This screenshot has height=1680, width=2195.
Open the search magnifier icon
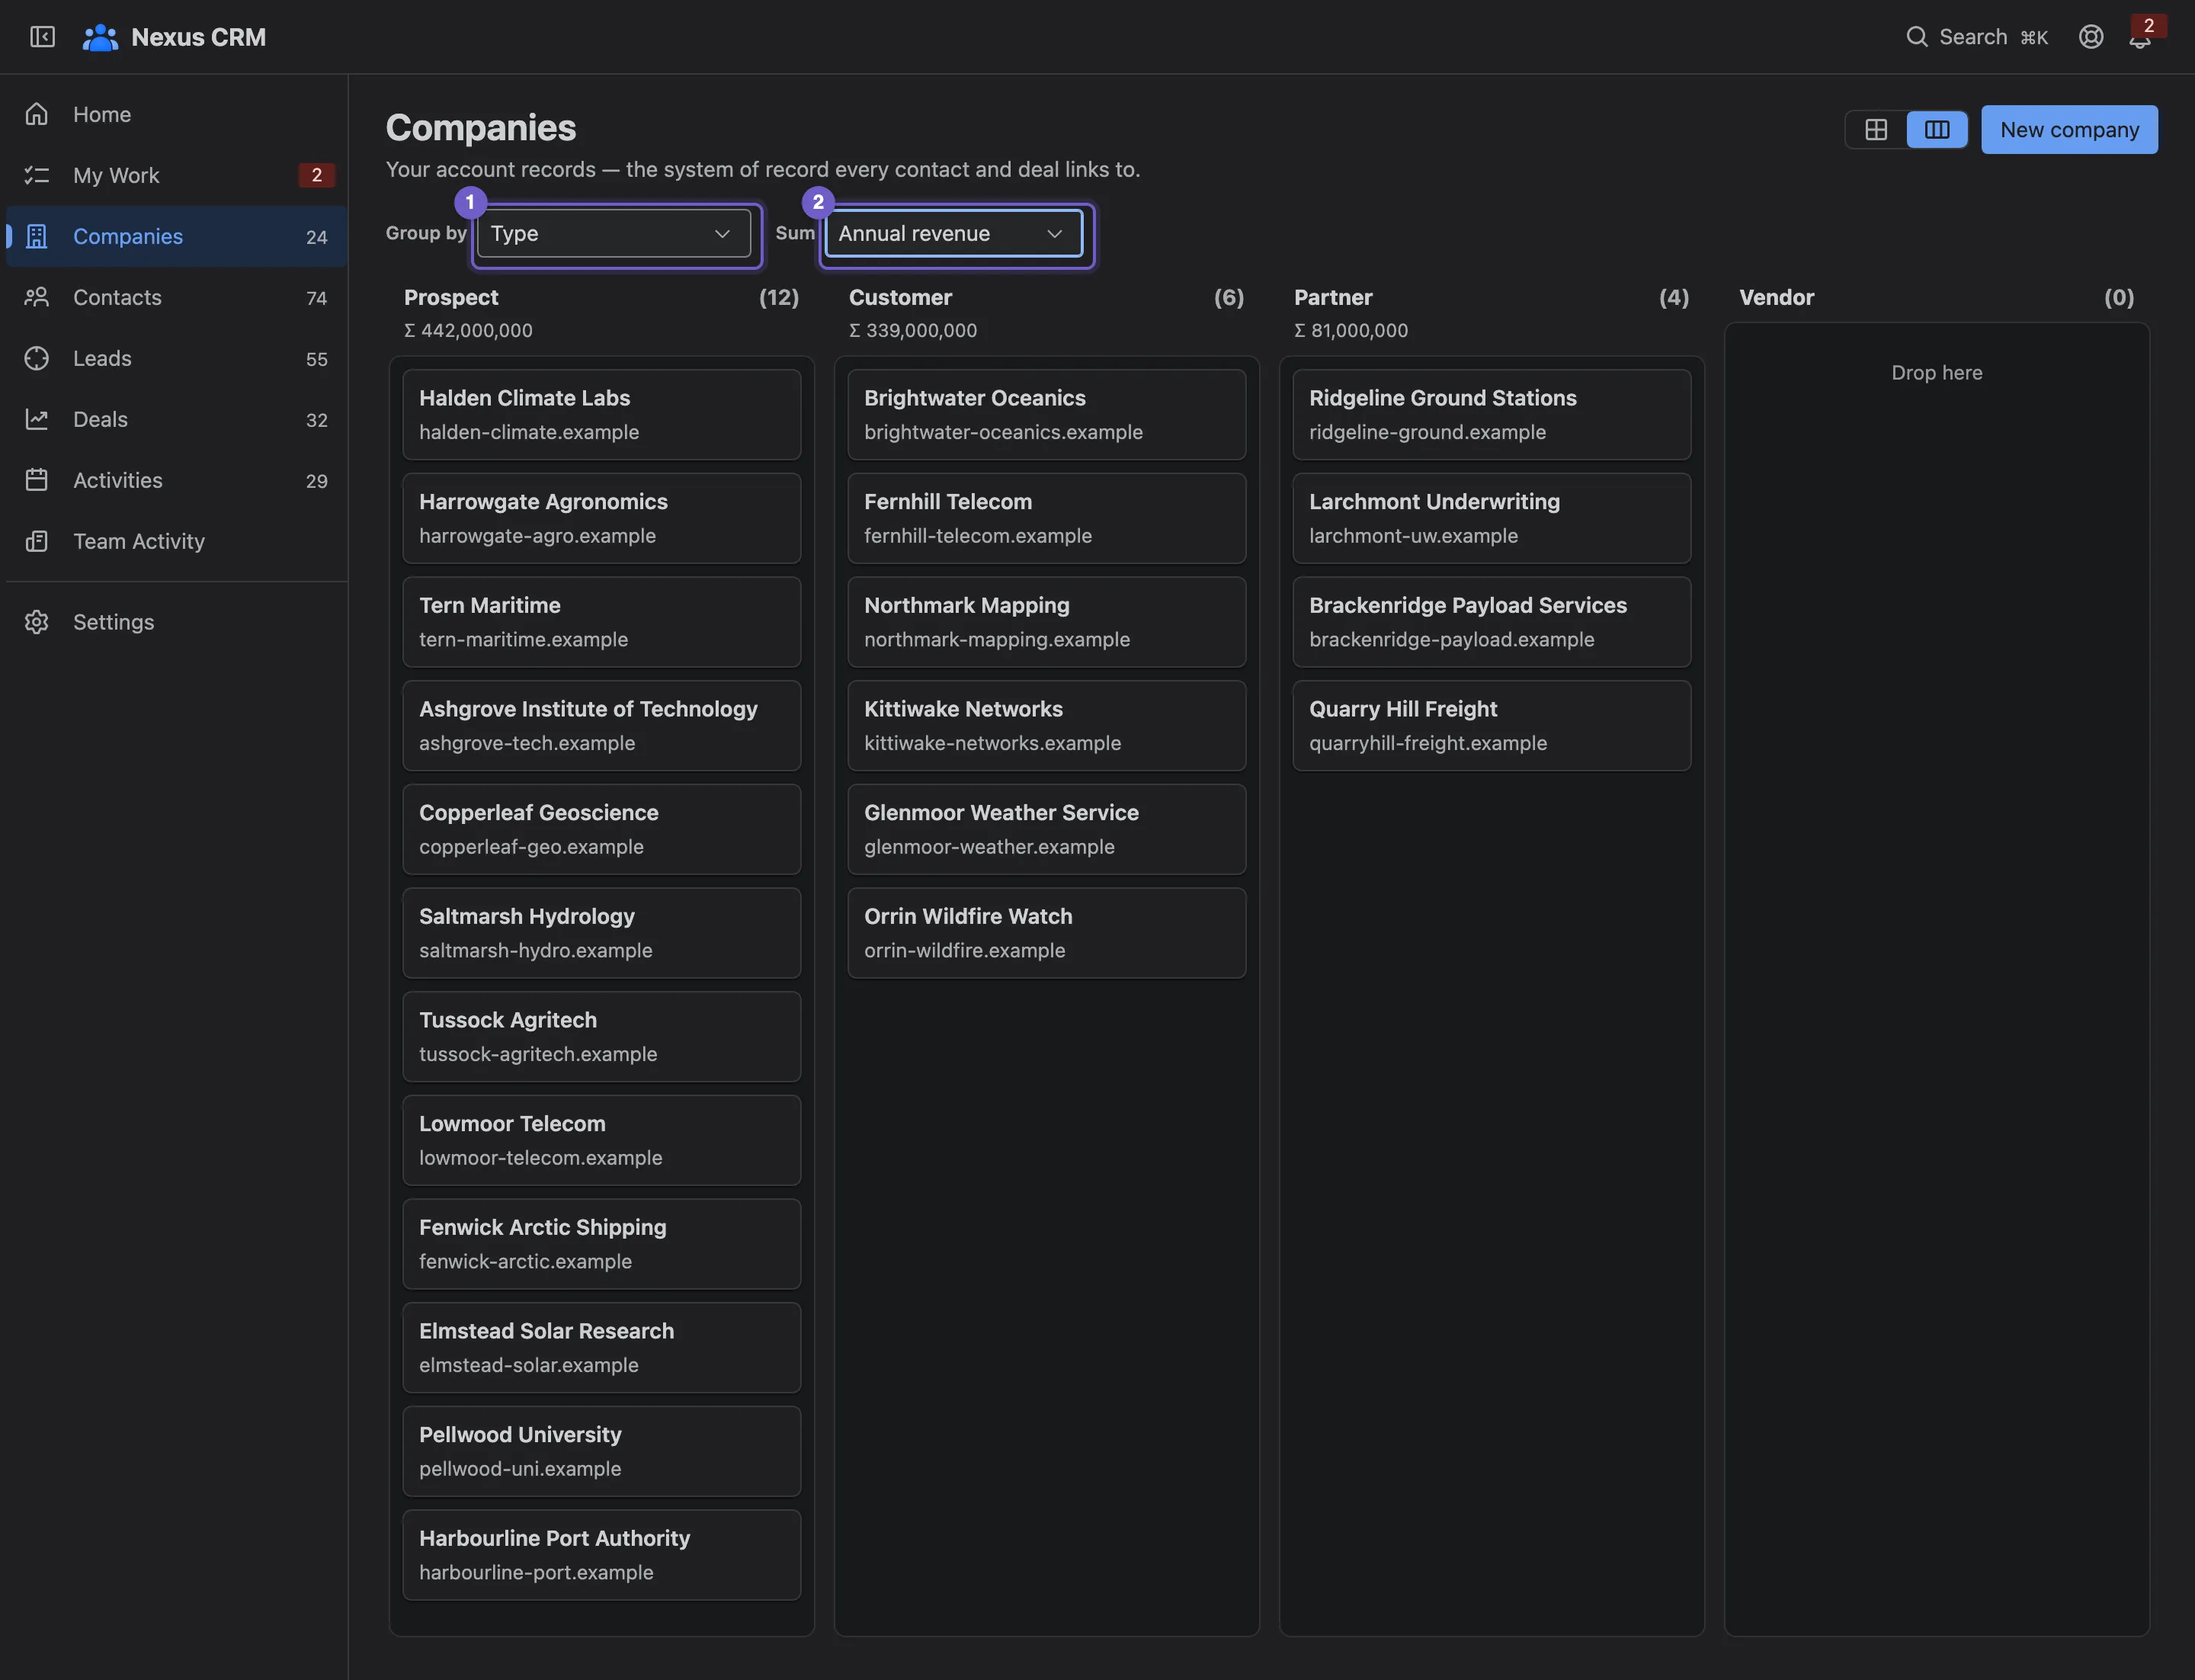coord(1916,37)
